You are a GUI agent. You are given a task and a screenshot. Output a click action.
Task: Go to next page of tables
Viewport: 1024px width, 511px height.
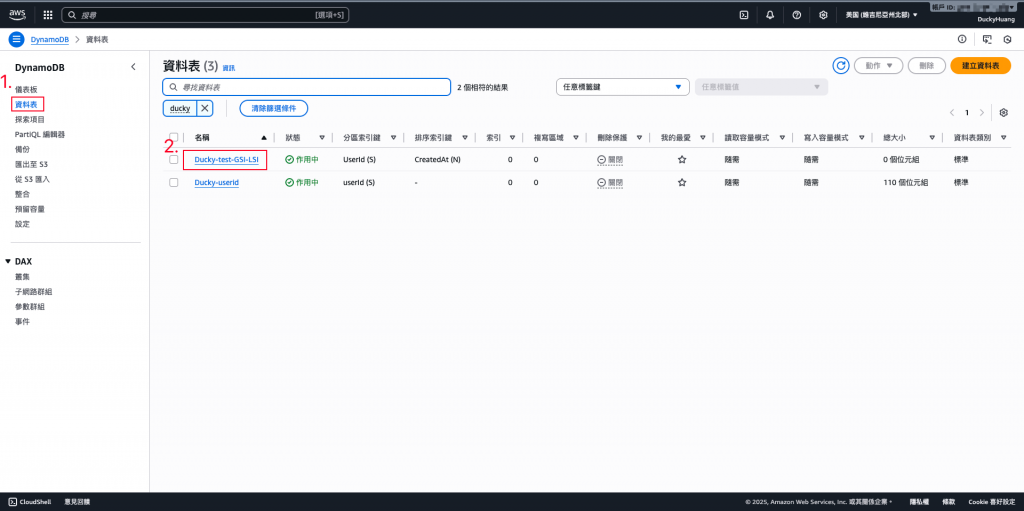(982, 112)
